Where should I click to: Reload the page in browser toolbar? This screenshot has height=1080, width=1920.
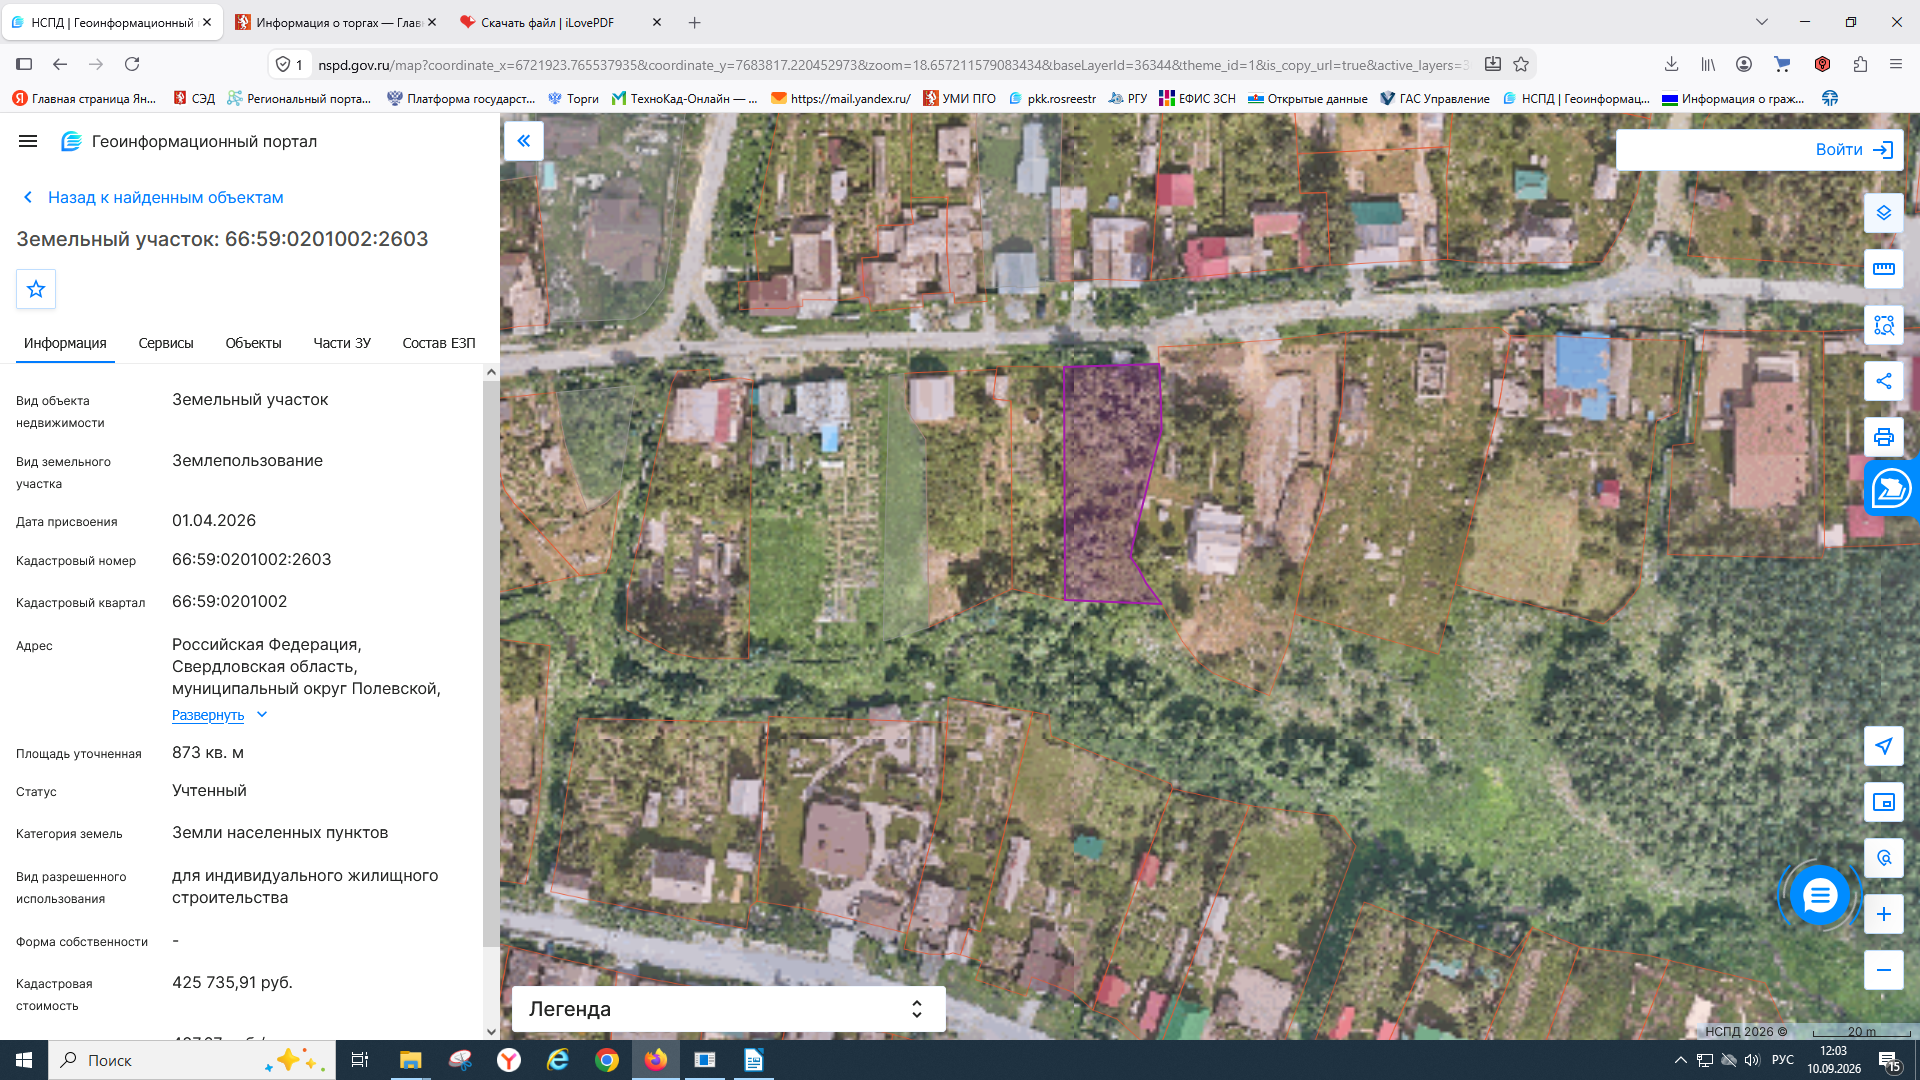132,64
